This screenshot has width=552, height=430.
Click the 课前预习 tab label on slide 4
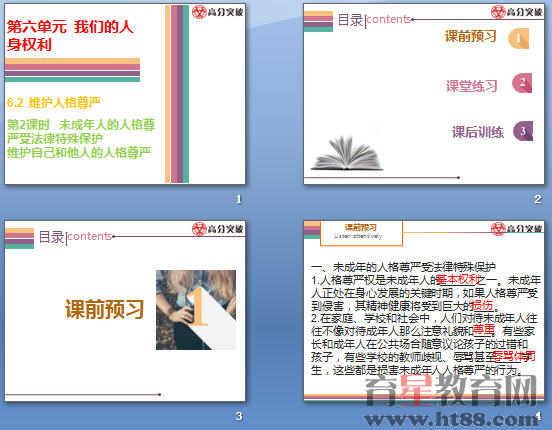(360, 227)
